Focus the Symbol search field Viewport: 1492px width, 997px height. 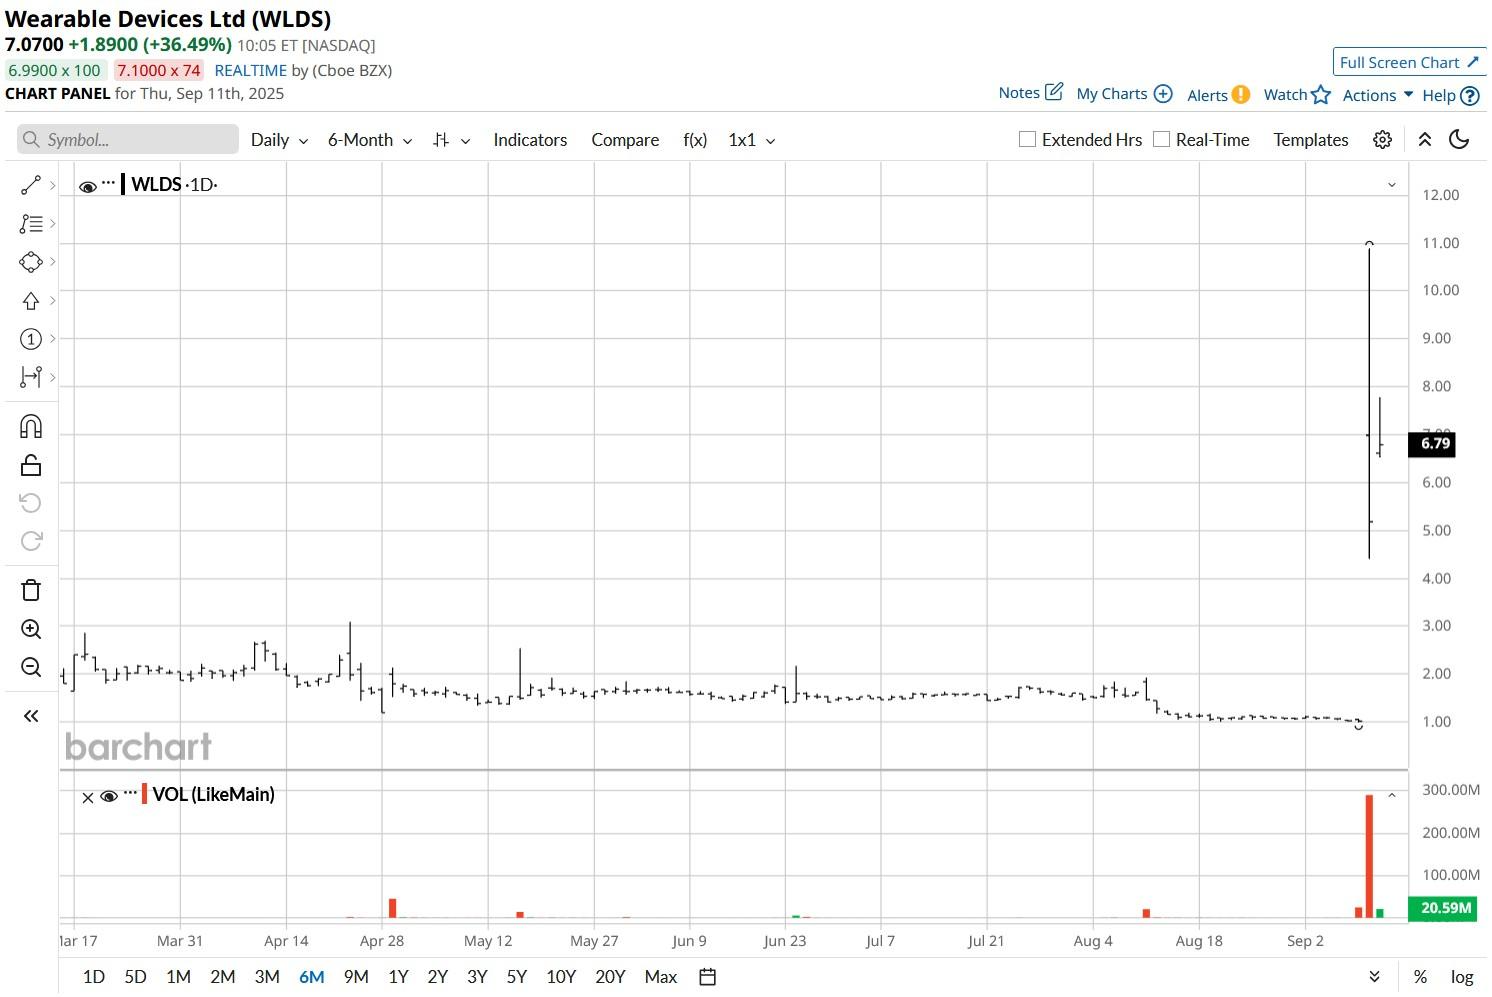[128, 139]
